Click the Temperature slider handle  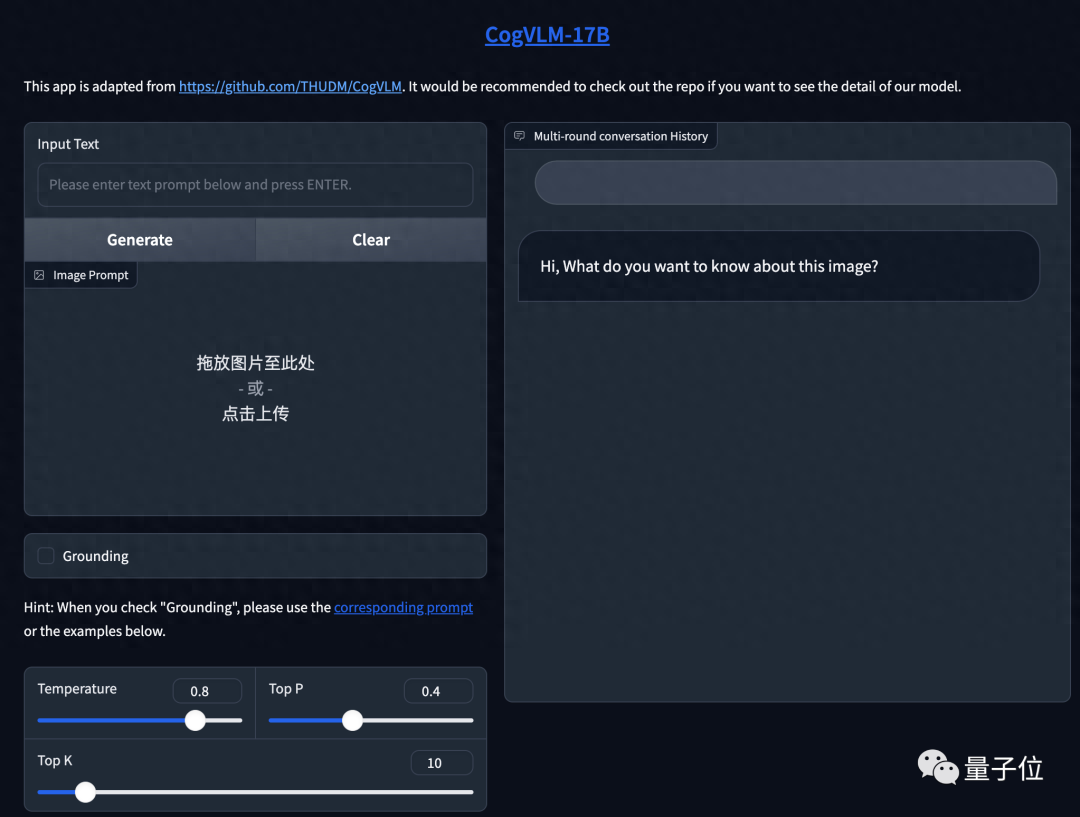[195, 720]
